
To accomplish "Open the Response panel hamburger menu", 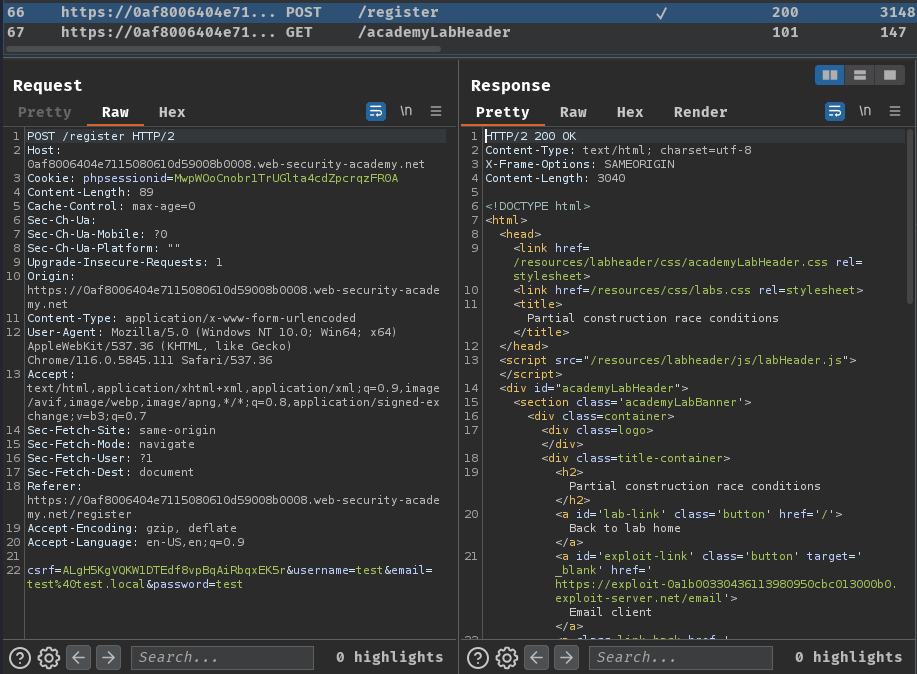I will (895, 111).
